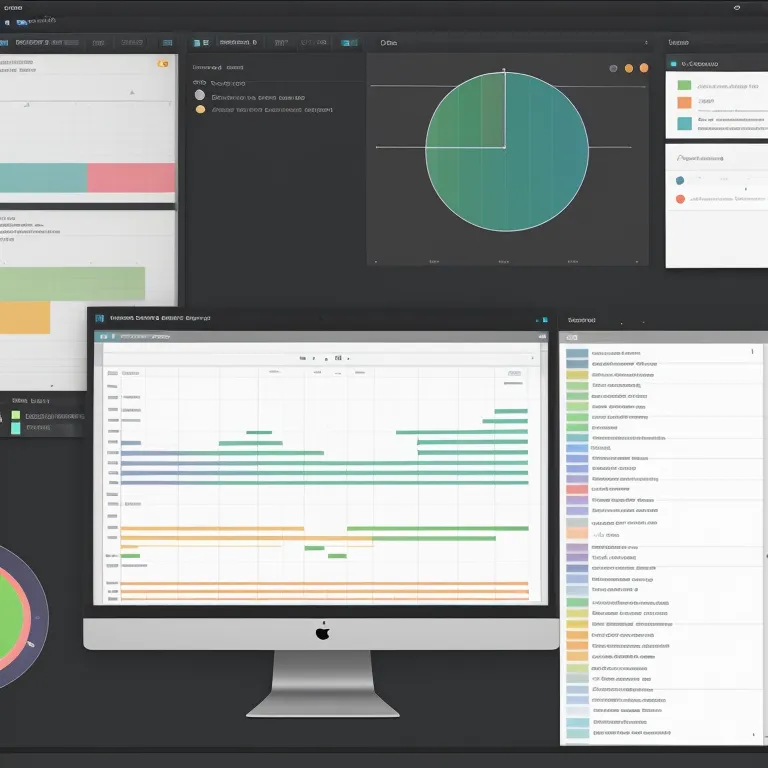Click the orange badge in top-left chart panel

click(x=162, y=64)
